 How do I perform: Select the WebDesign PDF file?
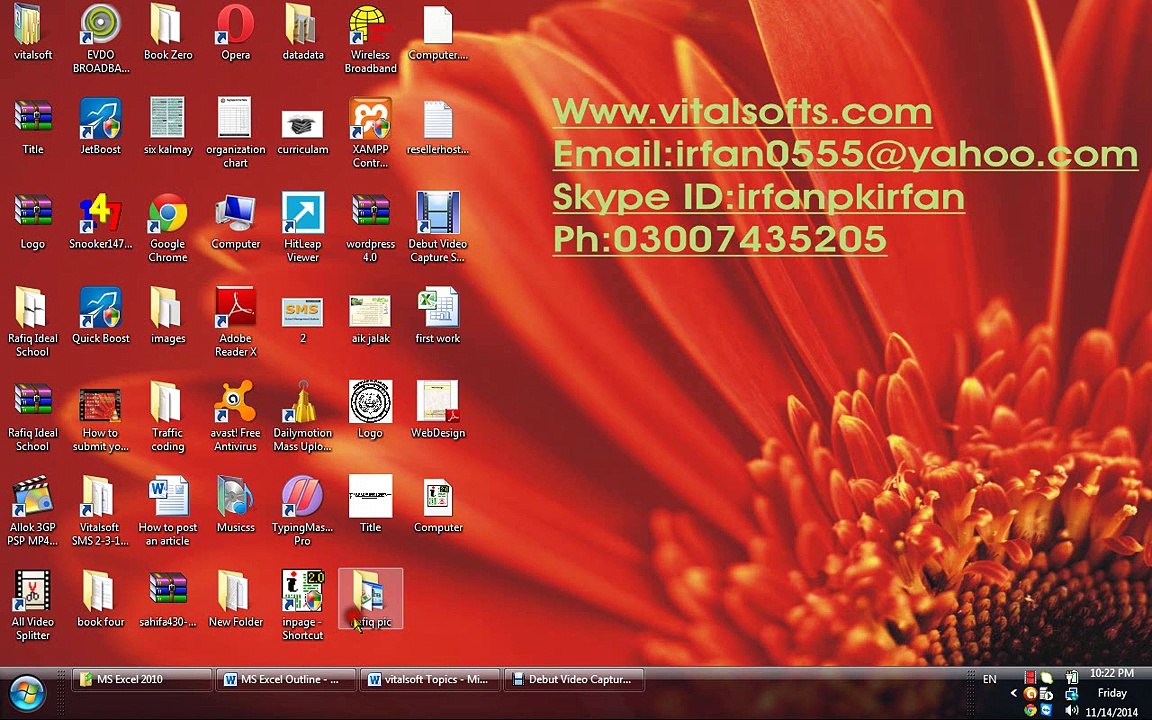pyautogui.click(x=438, y=410)
